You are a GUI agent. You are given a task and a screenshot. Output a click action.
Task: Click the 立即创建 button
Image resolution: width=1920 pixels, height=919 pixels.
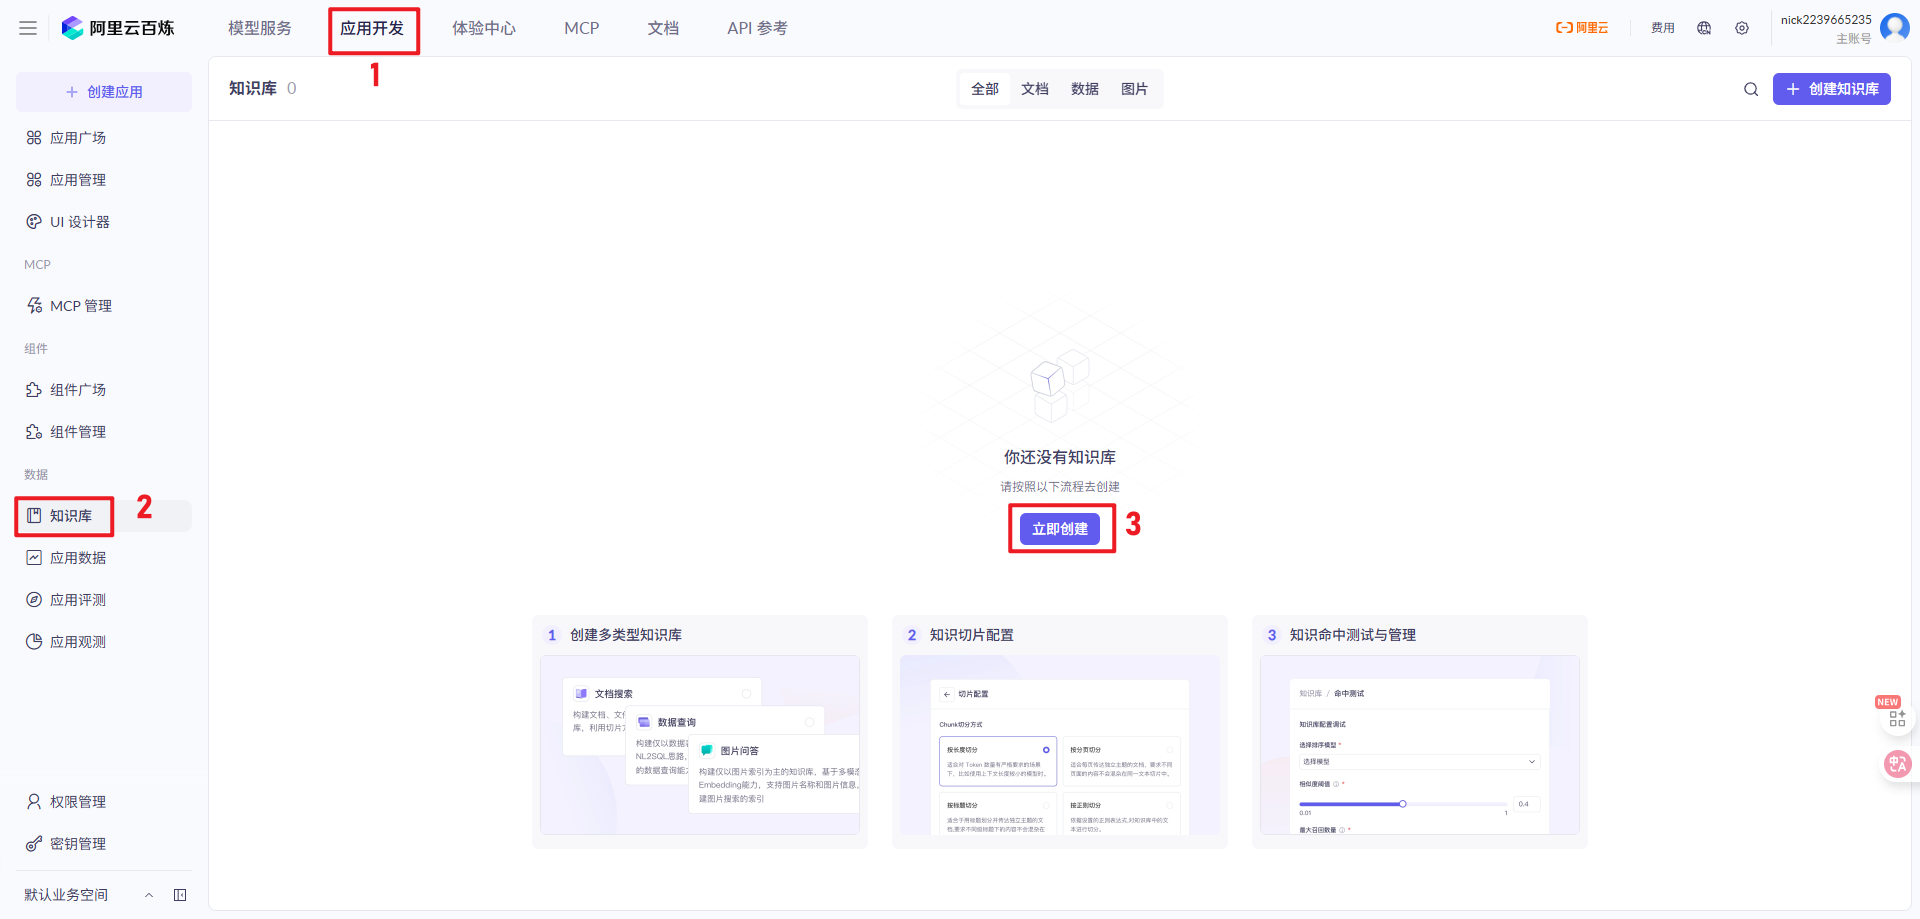[x=1060, y=529]
